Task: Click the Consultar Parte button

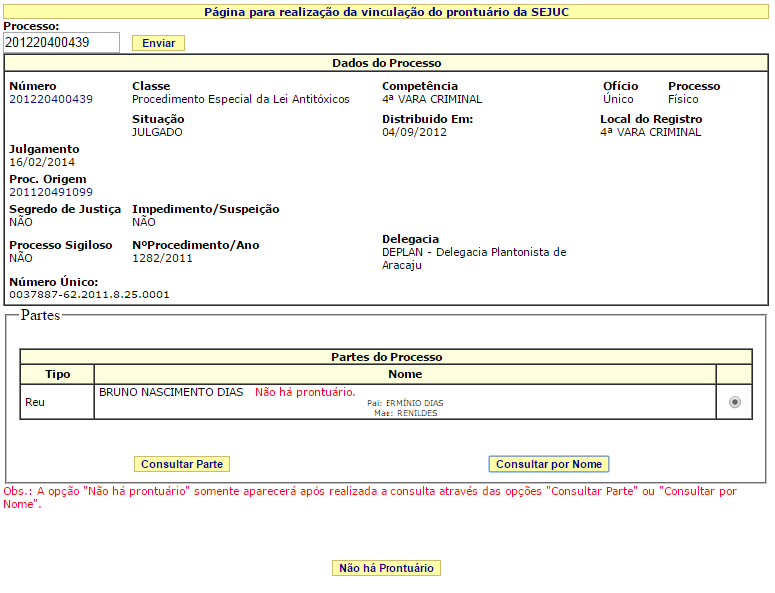Action: [182, 464]
